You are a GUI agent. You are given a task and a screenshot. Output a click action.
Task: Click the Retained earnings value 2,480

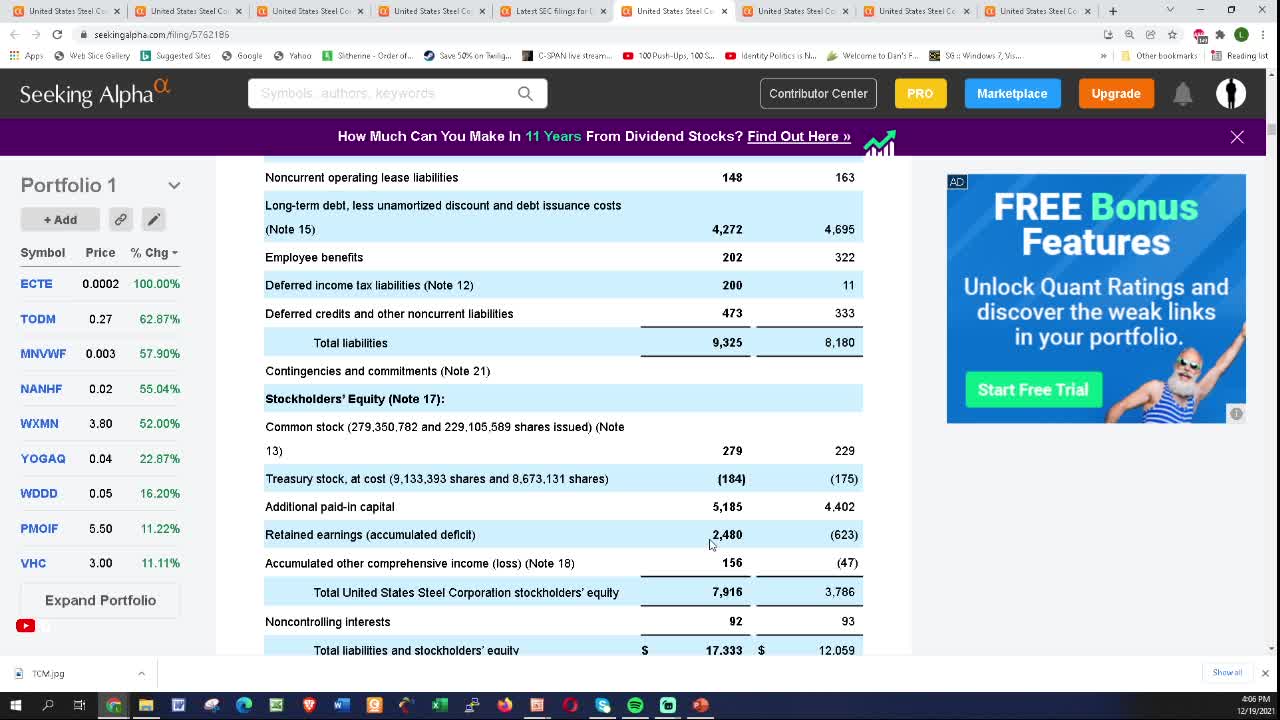727,535
